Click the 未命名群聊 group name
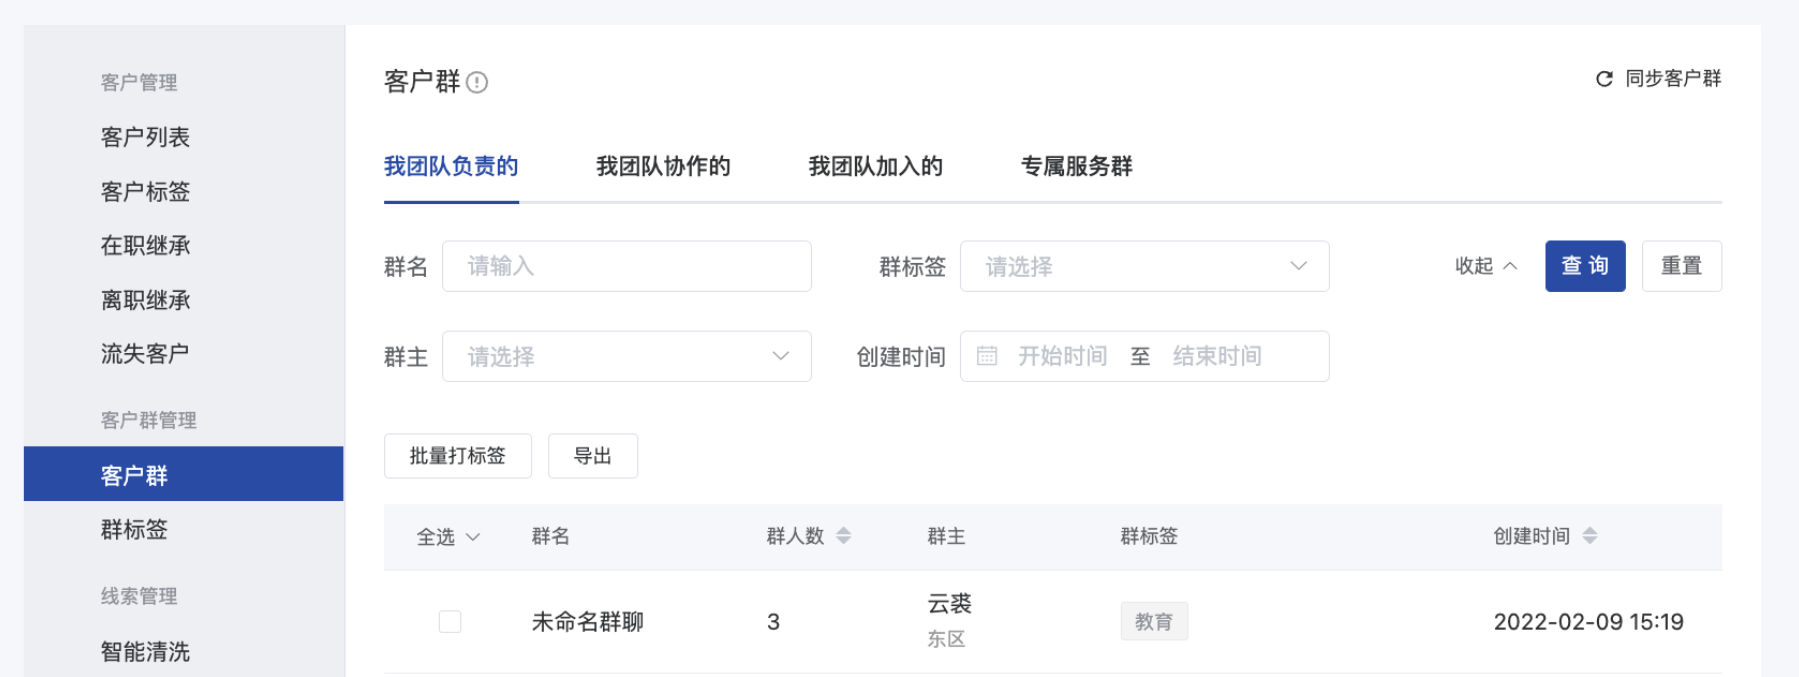 [588, 622]
